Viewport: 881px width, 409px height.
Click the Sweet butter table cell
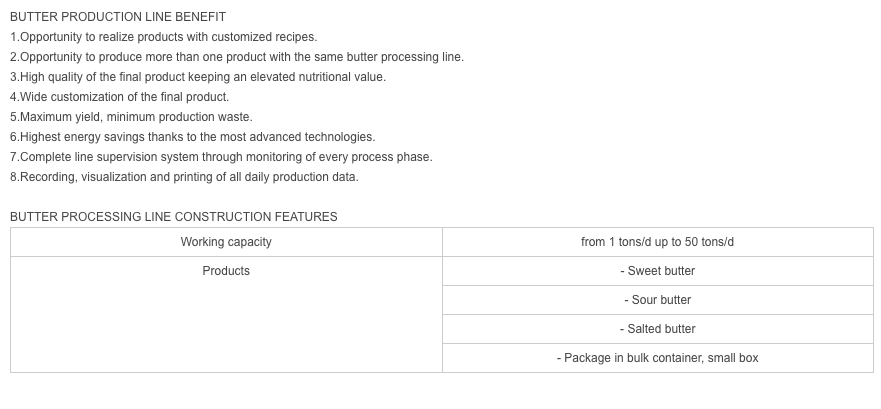[657, 271]
